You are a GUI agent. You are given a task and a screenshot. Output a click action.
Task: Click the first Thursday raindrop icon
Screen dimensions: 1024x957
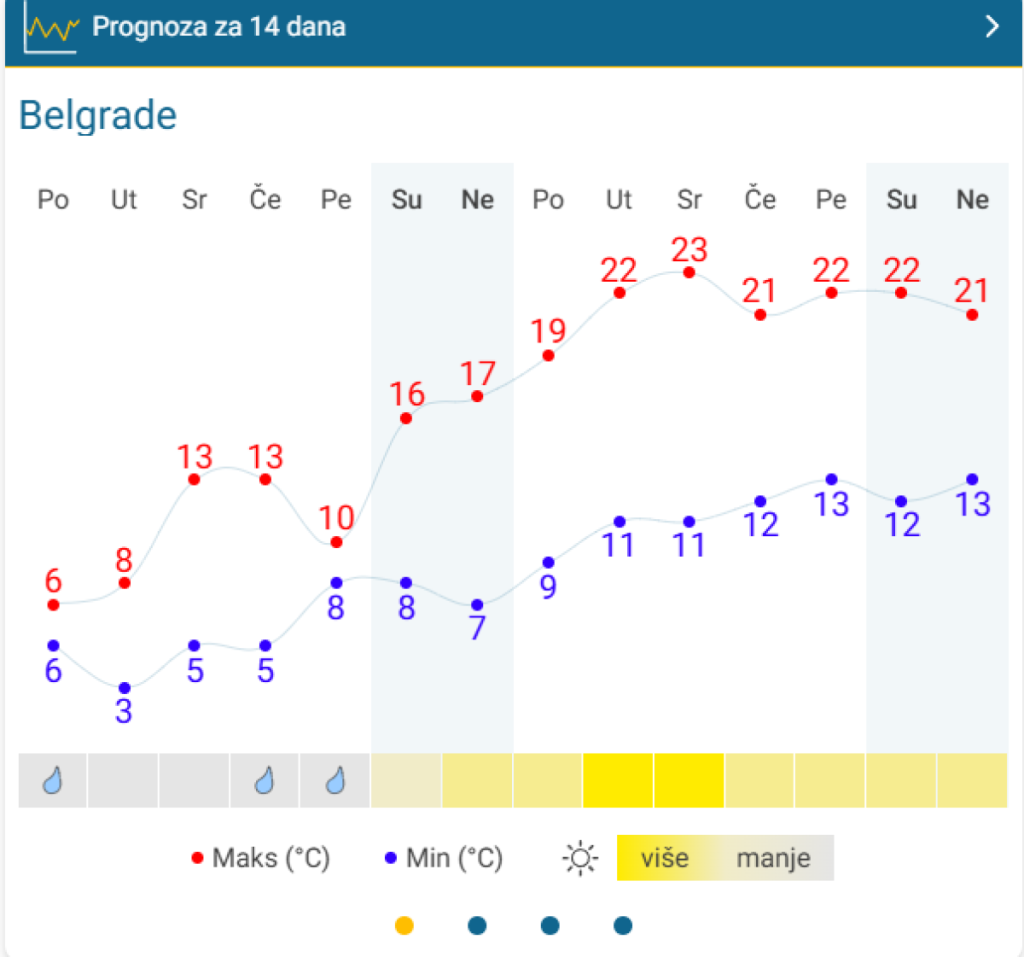[265, 780]
